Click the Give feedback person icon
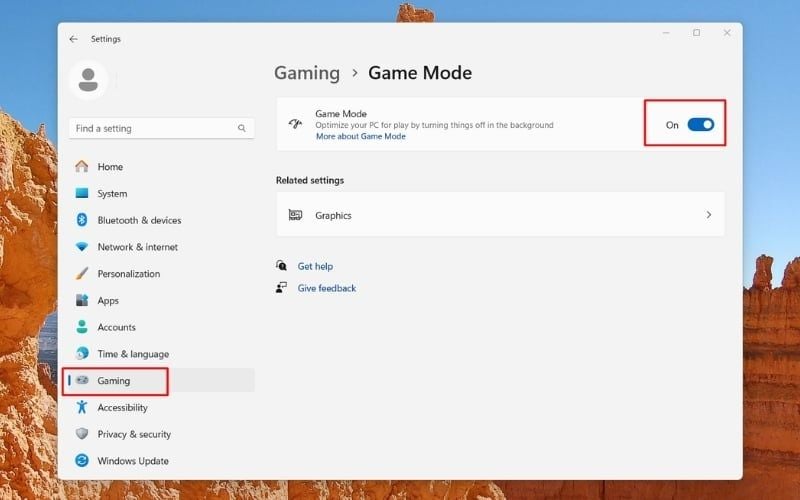The height and width of the screenshot is (500, 800). pos(281,288)
